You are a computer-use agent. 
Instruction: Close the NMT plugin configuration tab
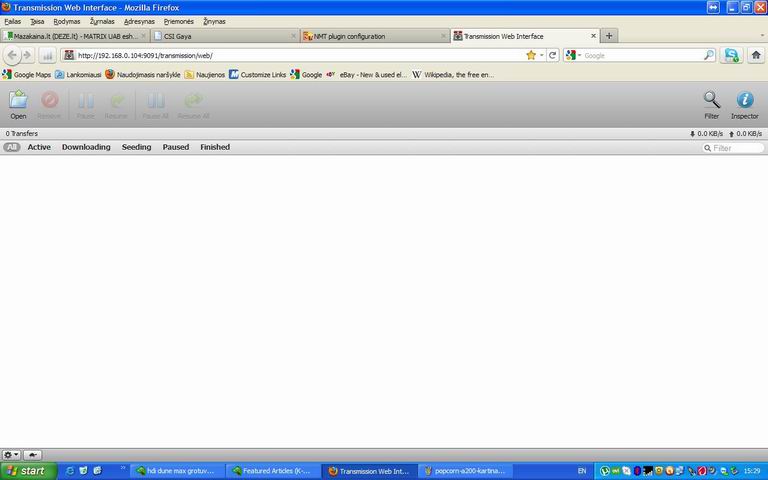click(x=443, y=36)
